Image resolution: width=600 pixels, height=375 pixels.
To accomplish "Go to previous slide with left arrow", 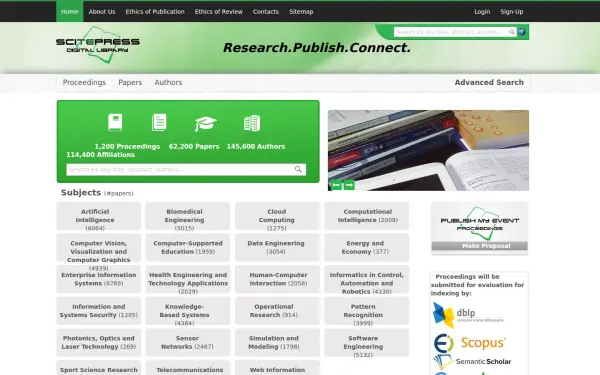I will click(336, 185).
